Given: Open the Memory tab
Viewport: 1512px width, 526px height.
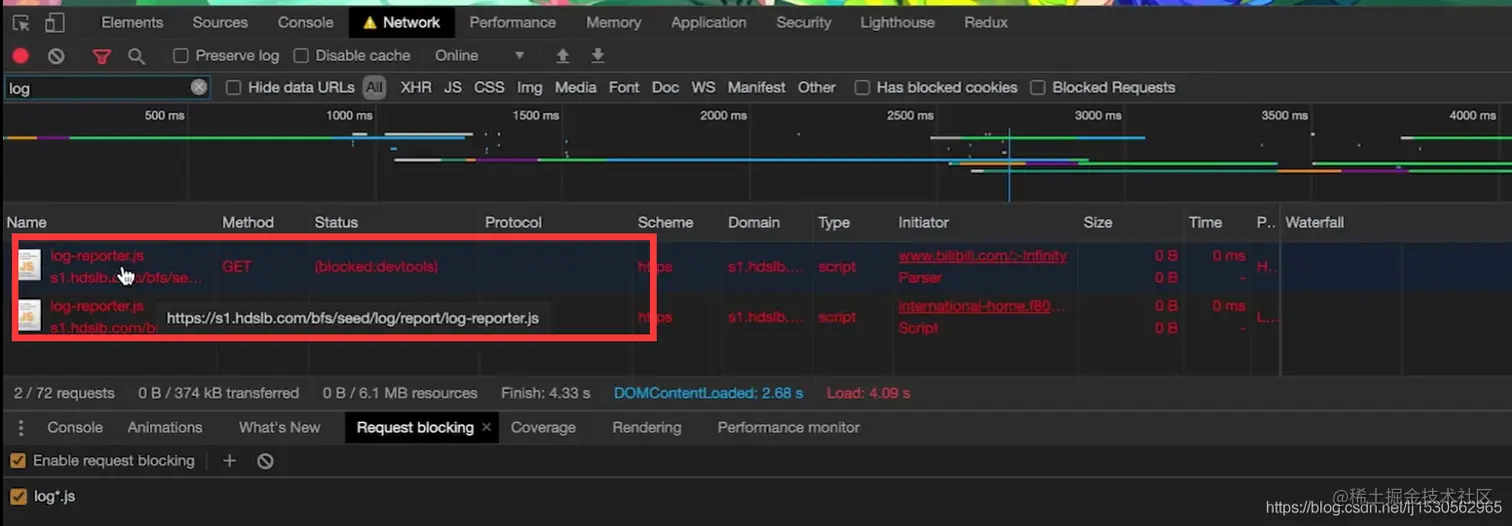Looking at the screenshot, I should click(x=613, y=22).
